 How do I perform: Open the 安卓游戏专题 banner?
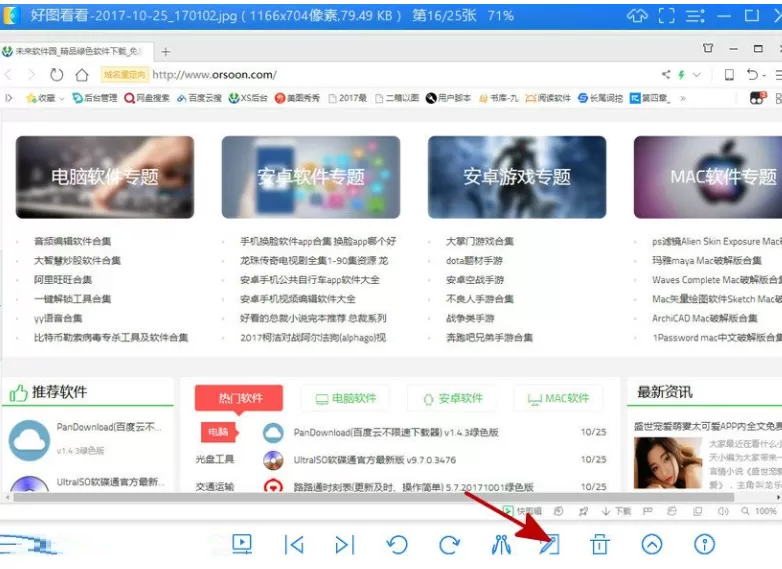[517, 177]
